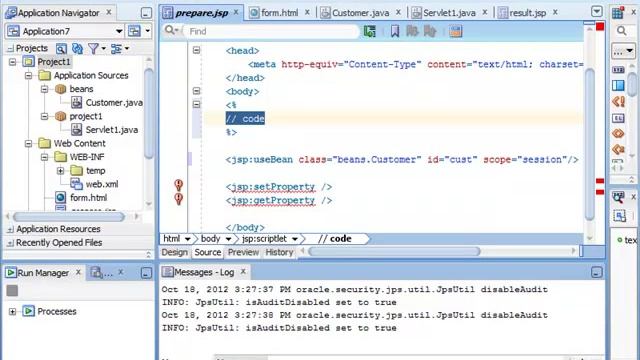Click the error marker beside jsp:getProperty
The image size is (640, 360).
(x=178, y=199)
